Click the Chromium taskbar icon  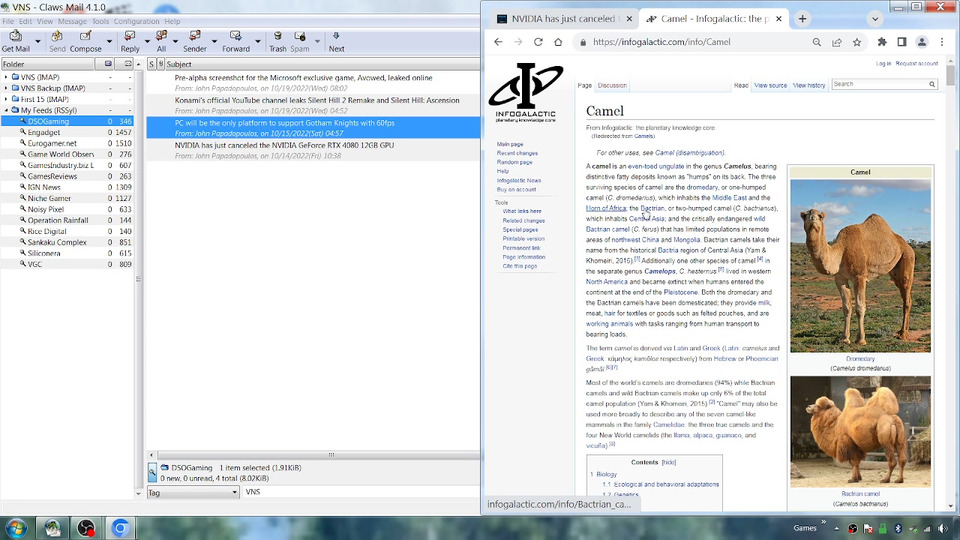pyautogui.click(x=120, y=528)
